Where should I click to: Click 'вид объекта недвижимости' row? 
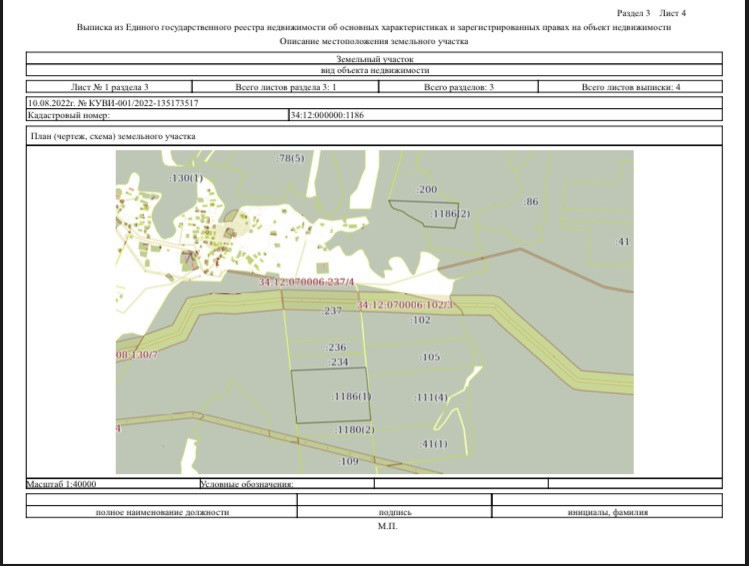(x=374, y=70)
